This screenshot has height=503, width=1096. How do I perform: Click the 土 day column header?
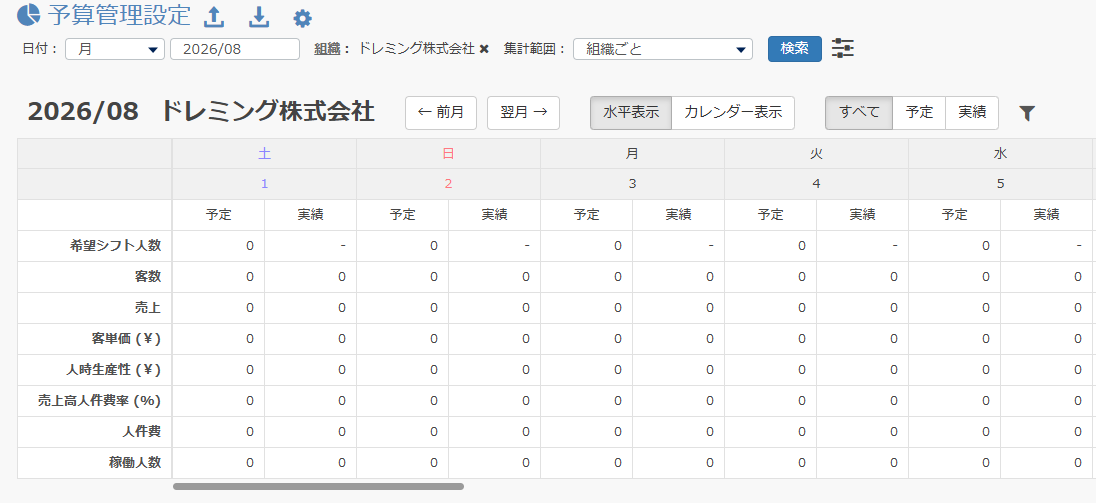[x=264, y=154]
